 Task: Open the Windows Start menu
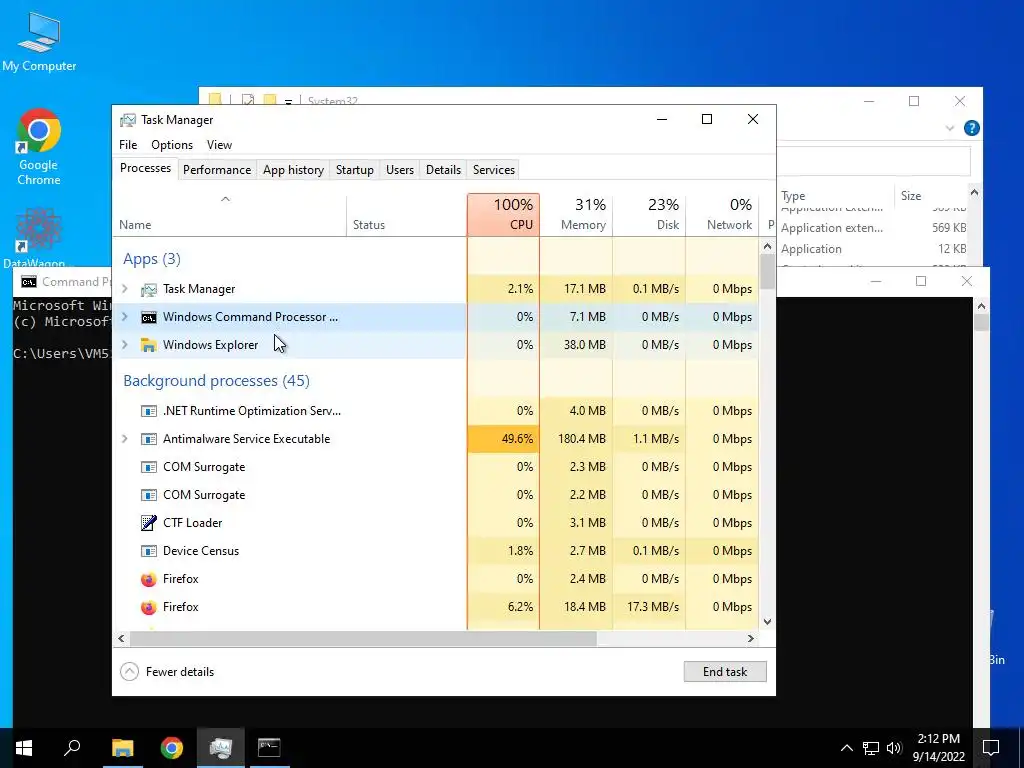tap(24, 748)
